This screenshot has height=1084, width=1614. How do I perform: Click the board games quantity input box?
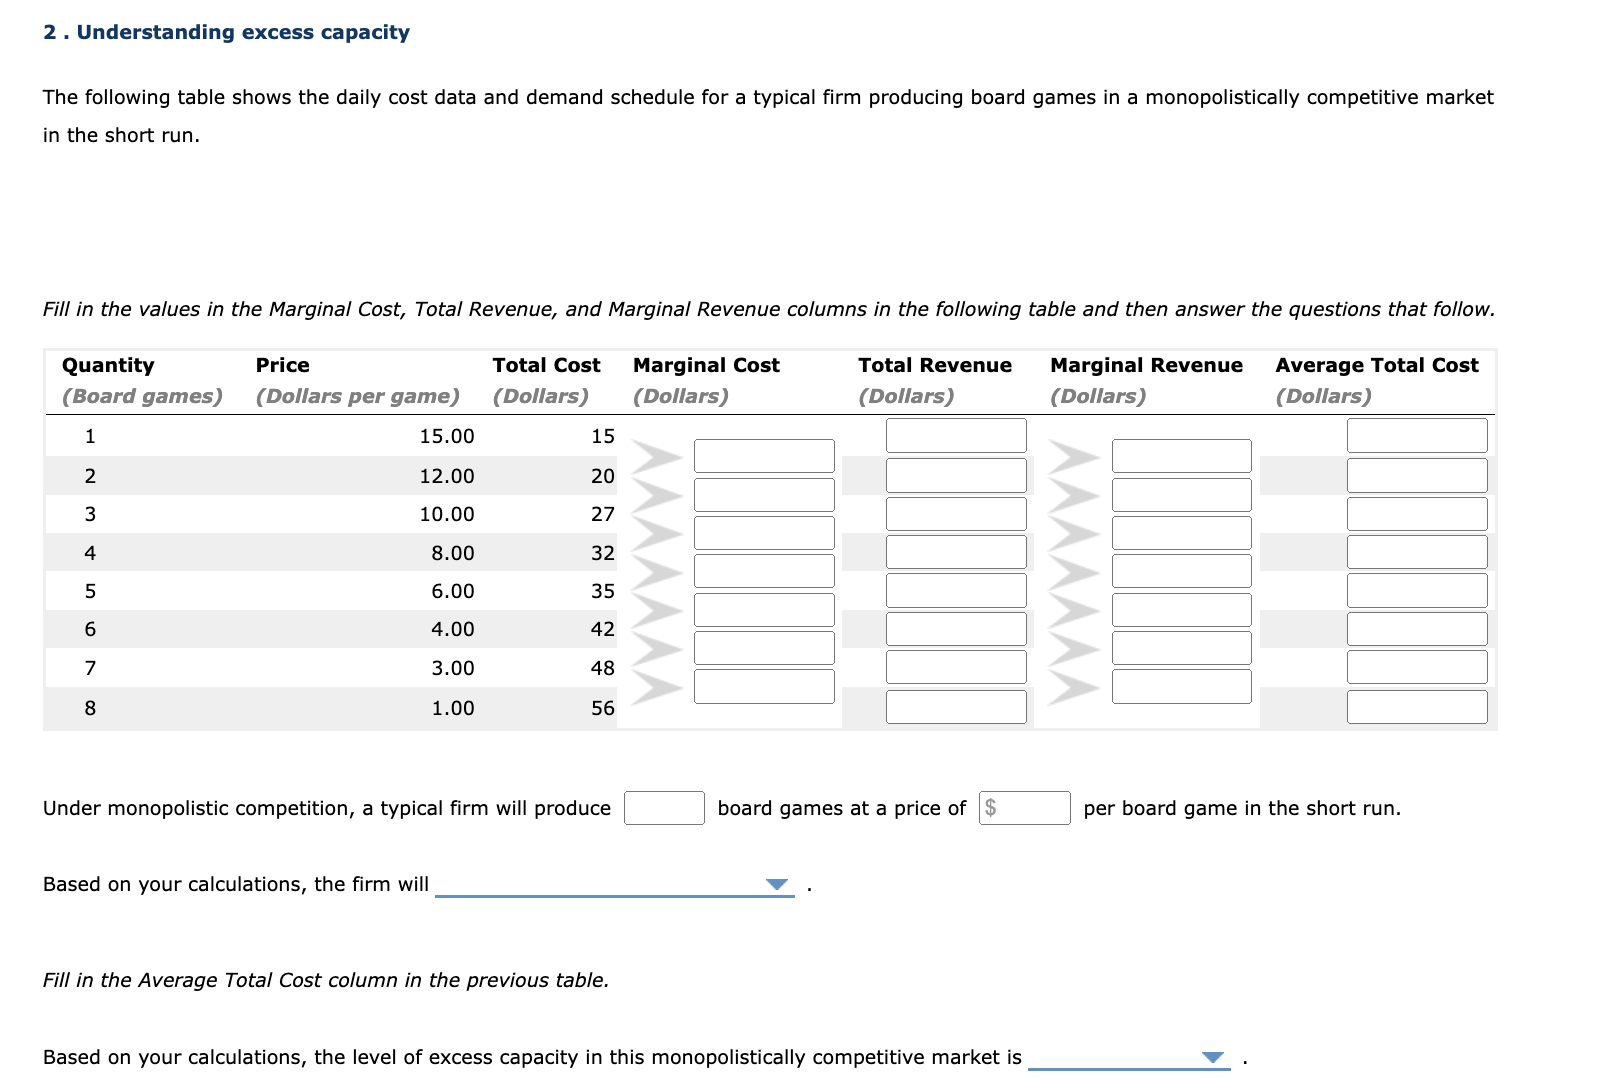click(x=663, y=807)
